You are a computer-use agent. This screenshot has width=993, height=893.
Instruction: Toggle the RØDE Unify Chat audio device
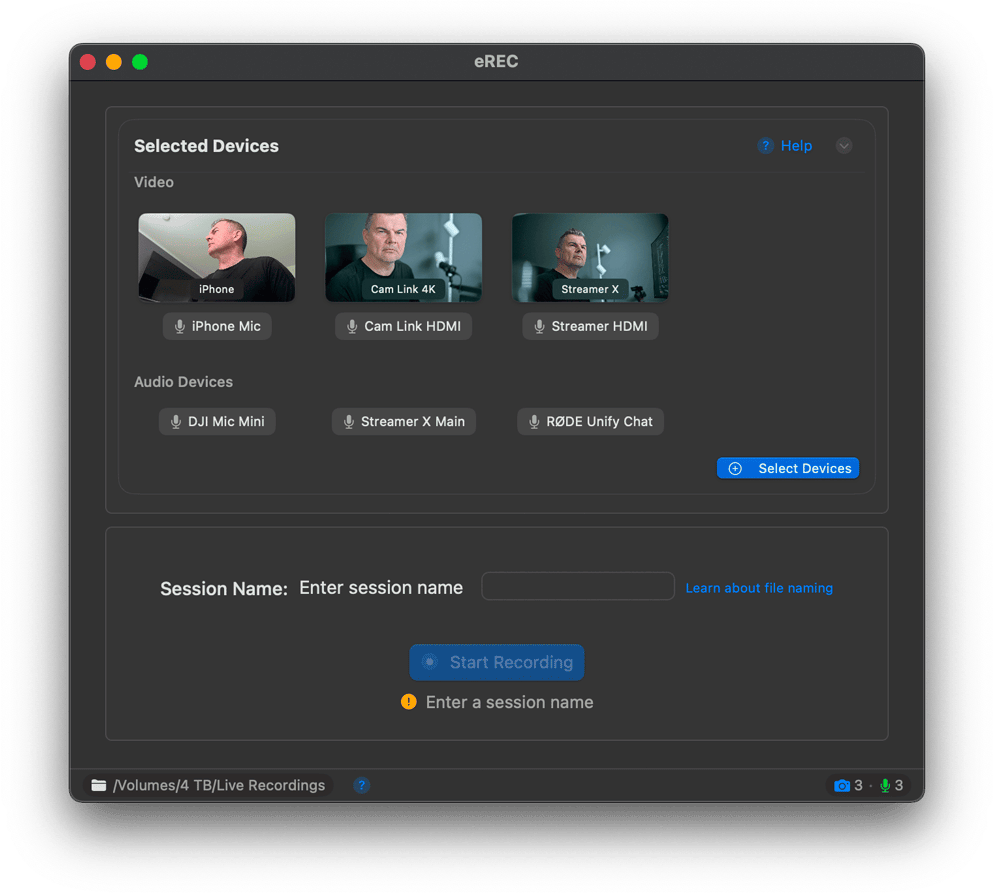[590, 422]
